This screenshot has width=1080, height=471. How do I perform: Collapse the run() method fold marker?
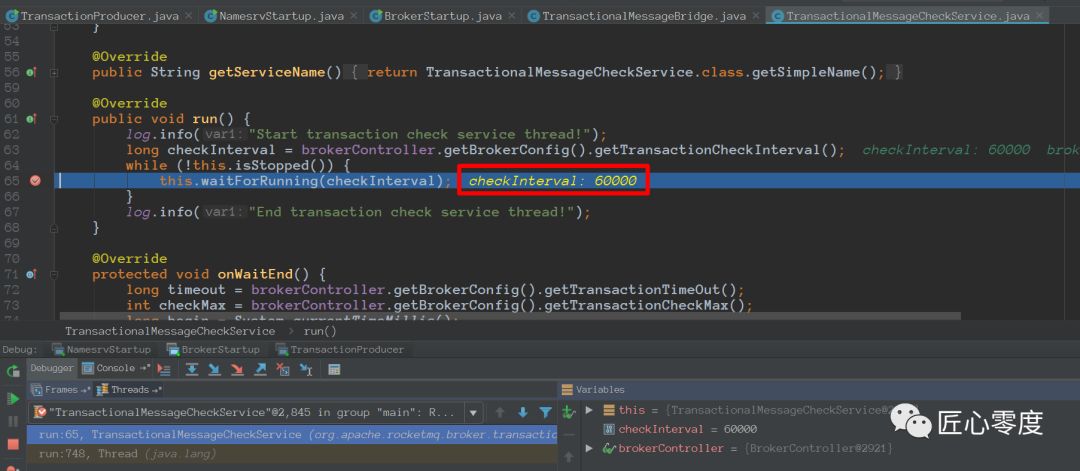point(54,119)
